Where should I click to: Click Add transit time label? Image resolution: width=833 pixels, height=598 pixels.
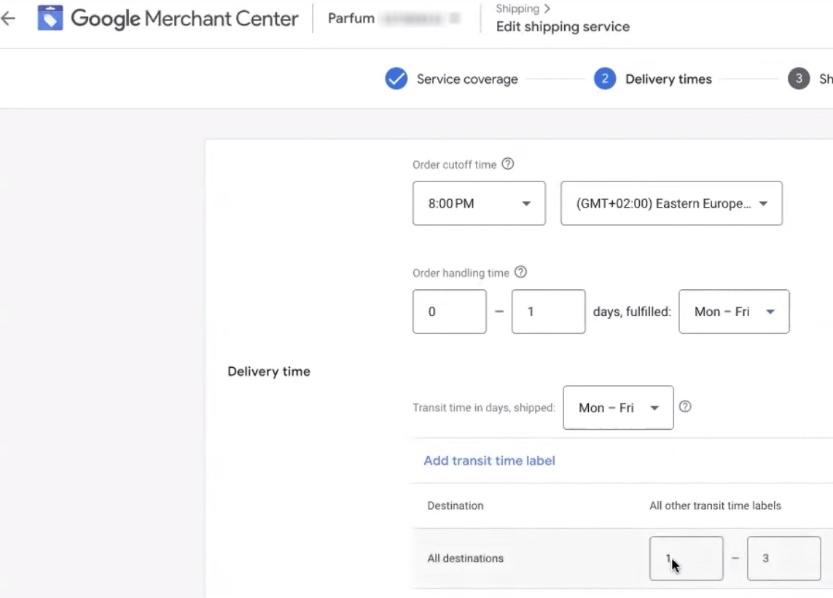[489, 461]
